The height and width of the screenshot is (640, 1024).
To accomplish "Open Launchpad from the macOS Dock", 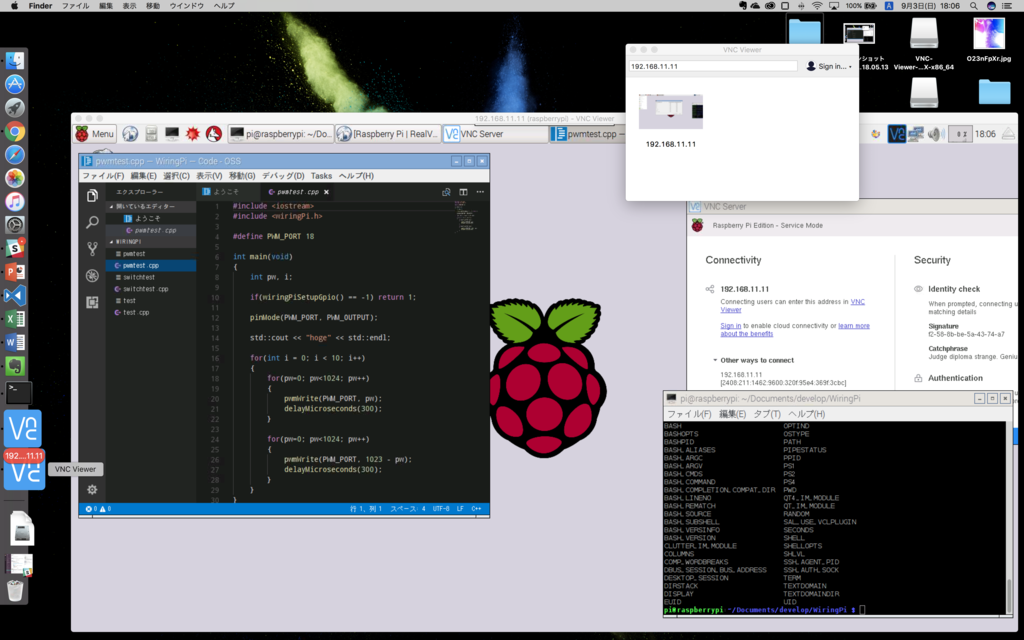I will point(14,108).
